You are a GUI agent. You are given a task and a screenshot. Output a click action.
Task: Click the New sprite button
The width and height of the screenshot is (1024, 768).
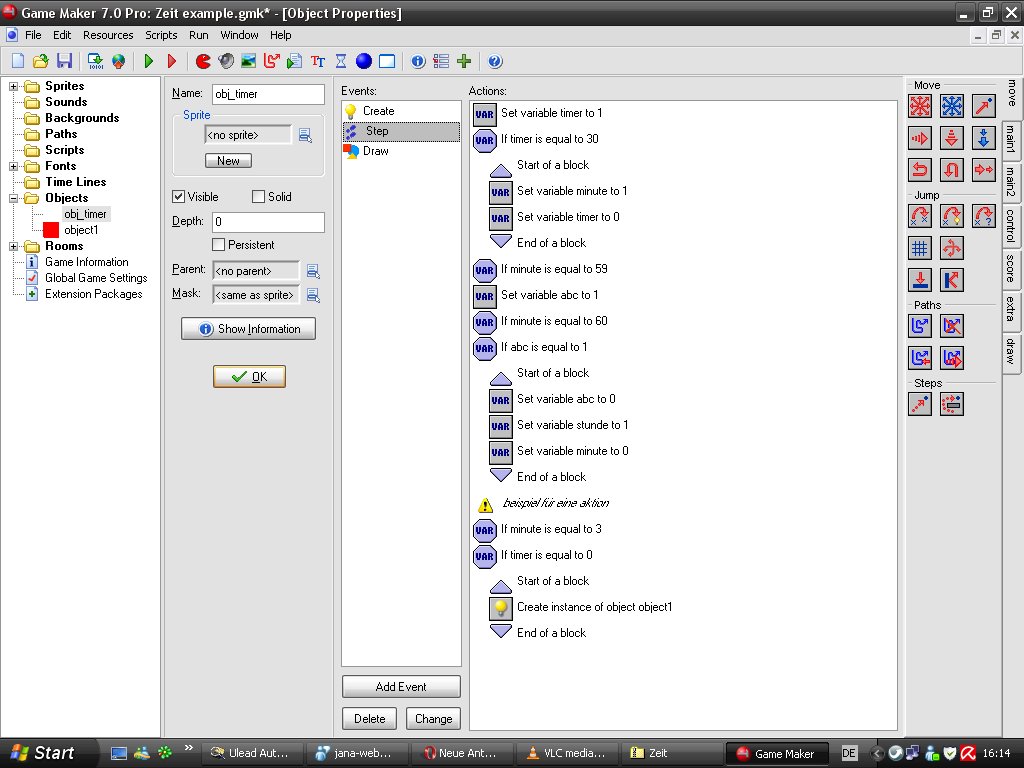coord(228,161)
